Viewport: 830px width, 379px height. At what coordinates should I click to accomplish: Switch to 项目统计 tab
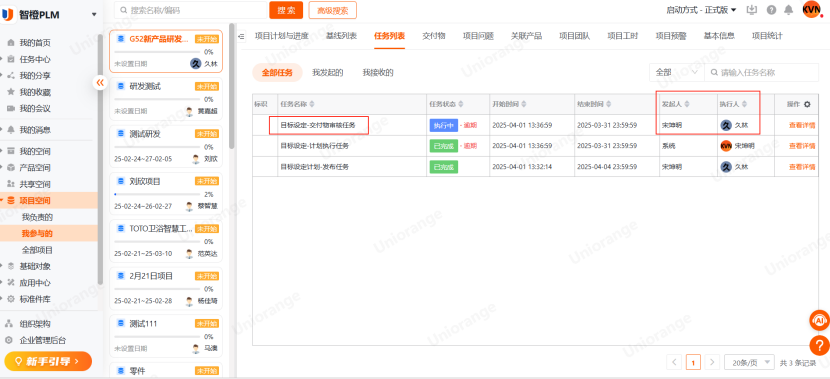pos(767,36)
